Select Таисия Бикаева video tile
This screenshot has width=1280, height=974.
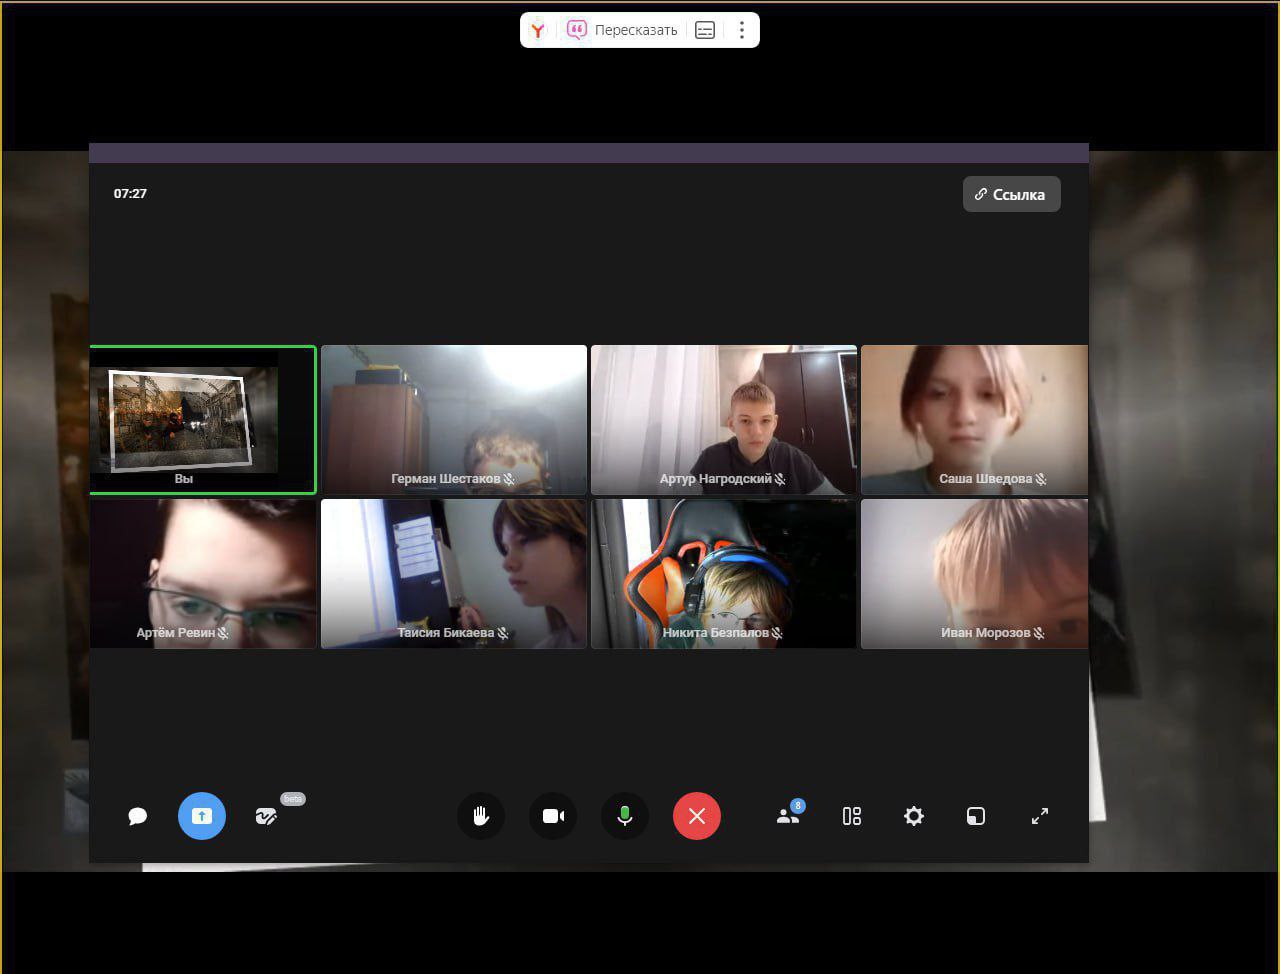tap(454, 574)
